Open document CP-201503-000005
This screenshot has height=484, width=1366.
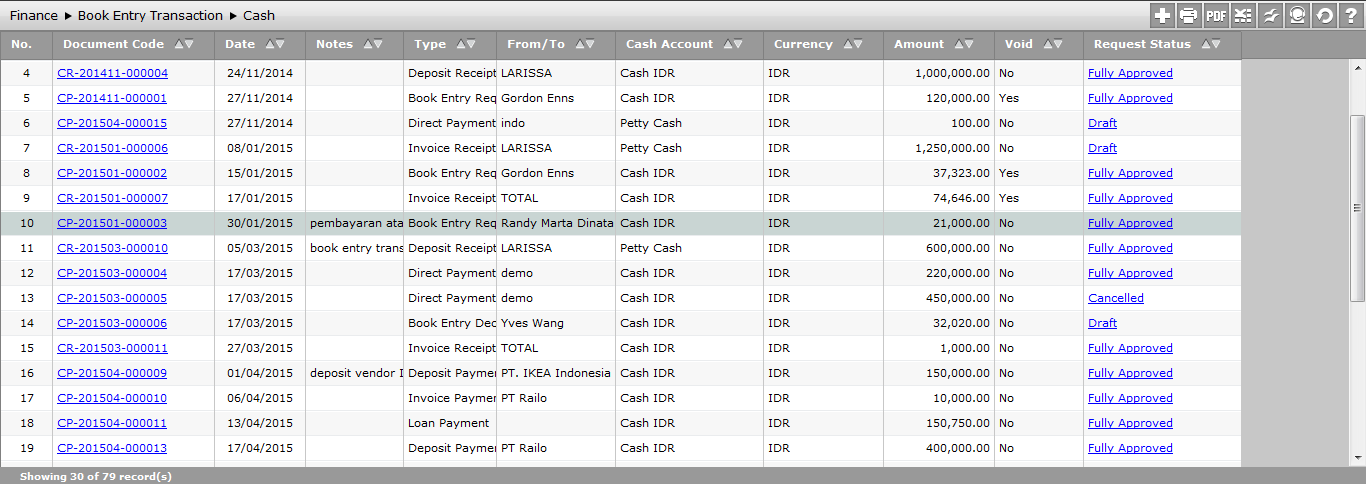(x=112, y=298)
